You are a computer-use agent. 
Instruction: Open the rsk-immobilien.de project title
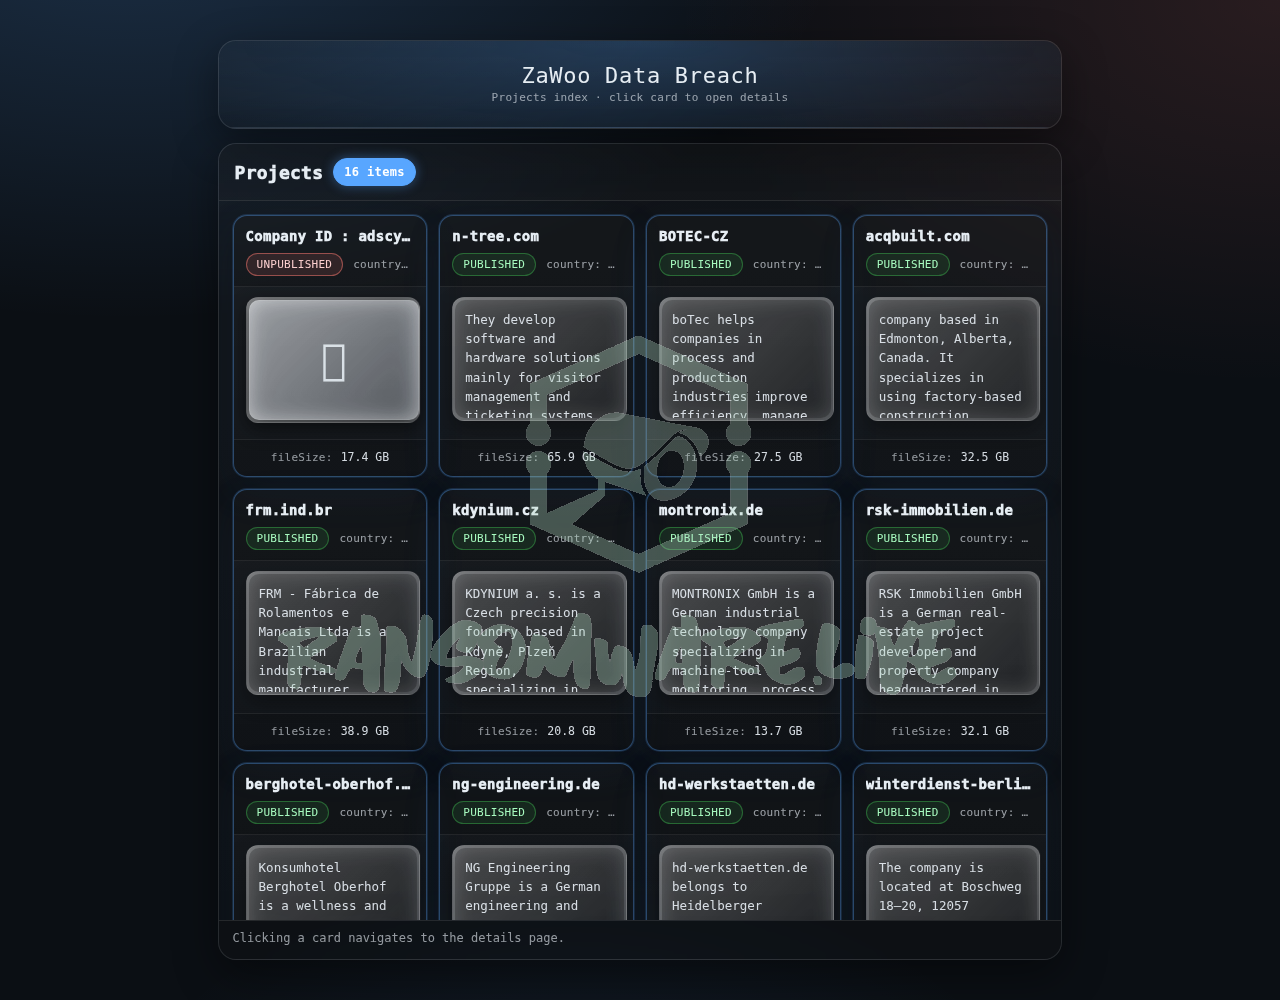coord(939,510)
